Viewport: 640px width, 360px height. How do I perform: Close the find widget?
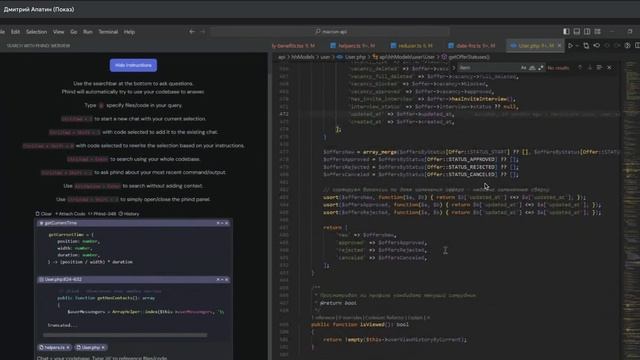[609, 67]
